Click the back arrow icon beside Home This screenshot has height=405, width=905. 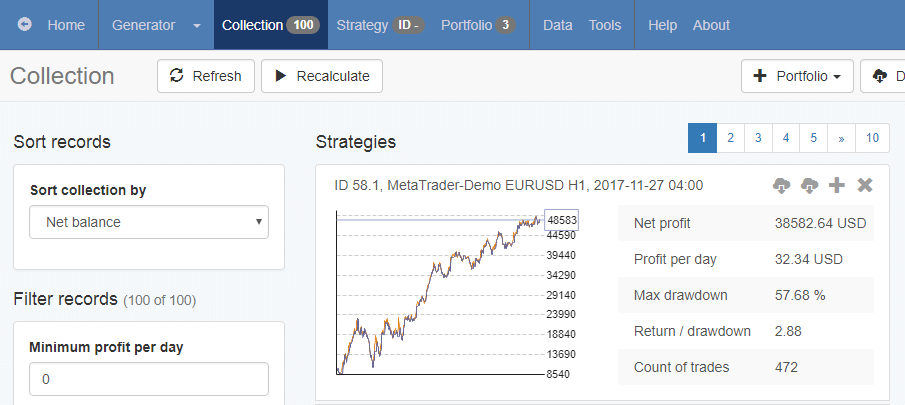click(x=25, y=25)
